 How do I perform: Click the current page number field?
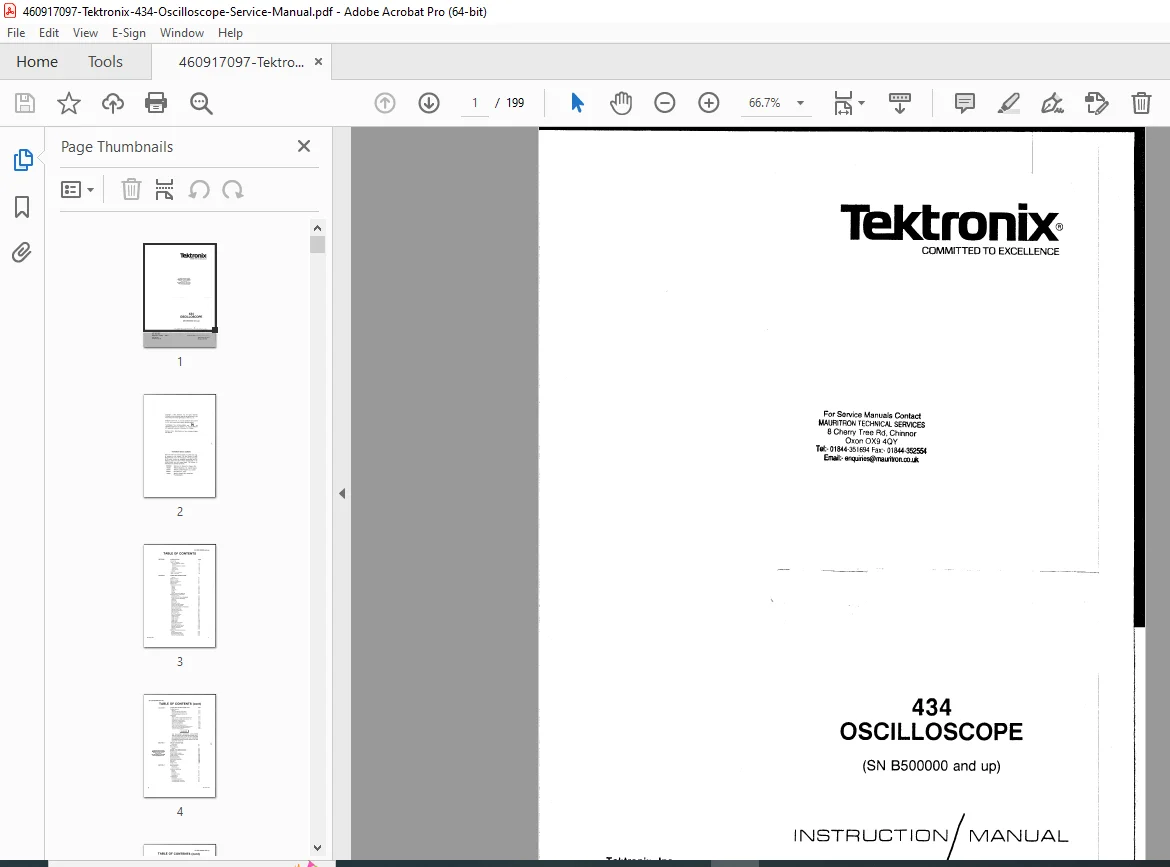pyautogui.click(x=475, y=103)
